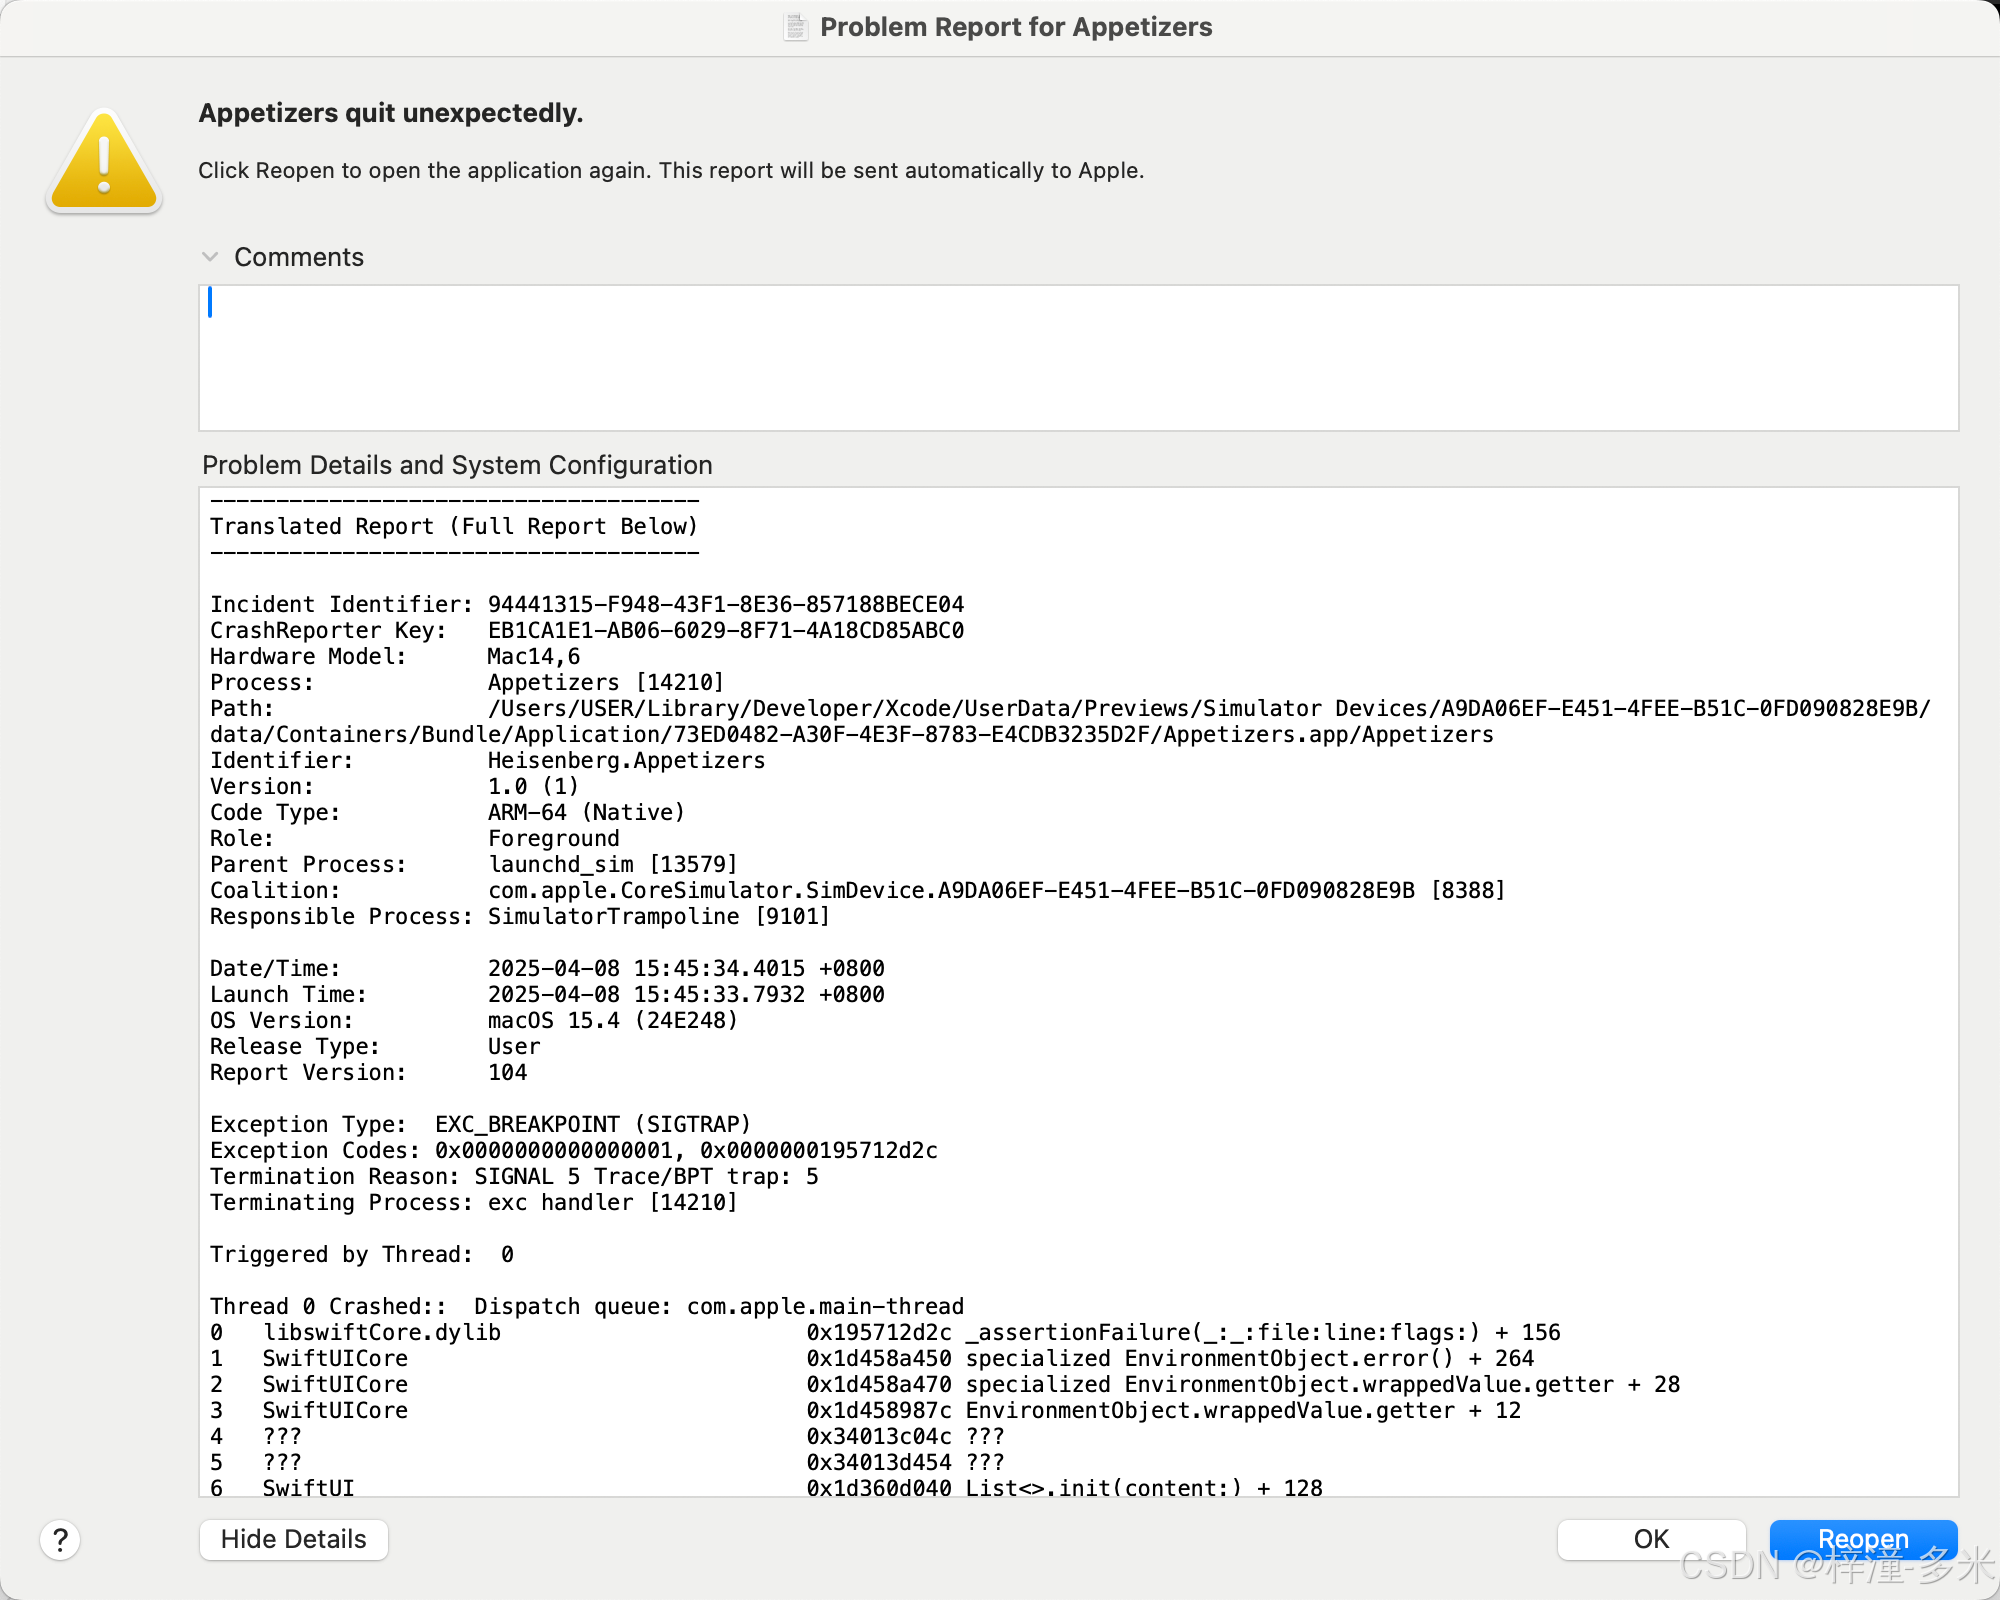Viewport: 2000px width, 1600px height.
Task: Click the Heisenberg.Appetizers identifier text
Action: pyautogui.click(x=626, y=760)
